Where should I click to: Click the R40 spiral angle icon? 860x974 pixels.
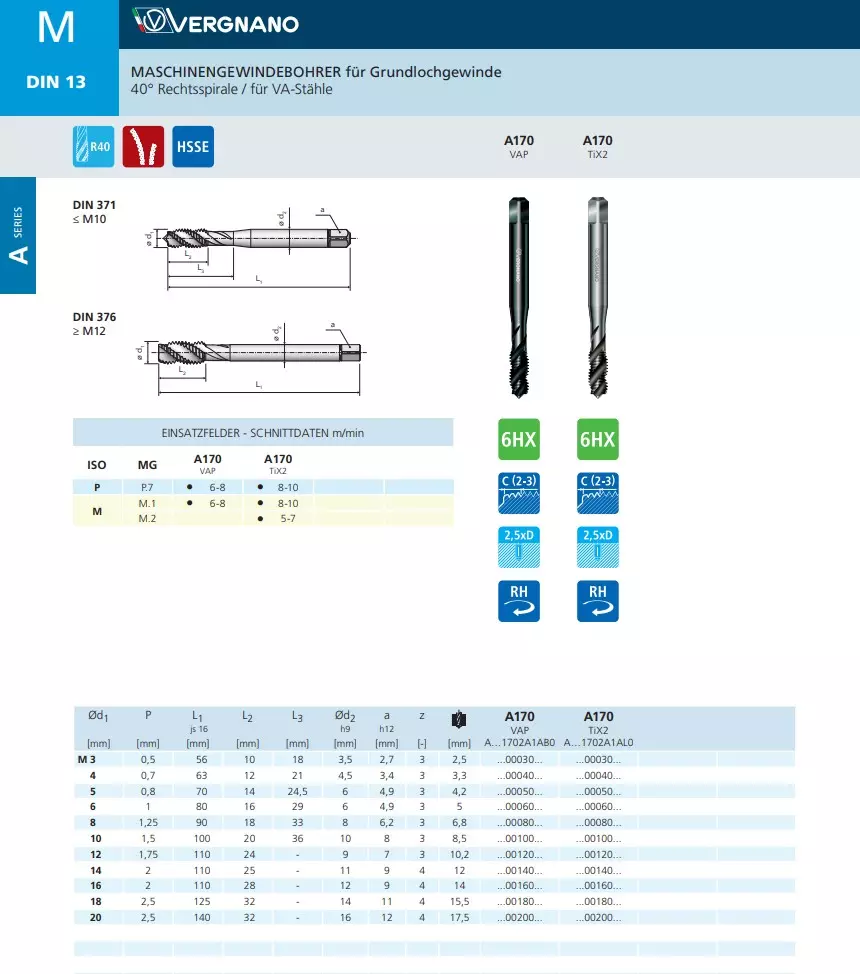tap(94, 147)
